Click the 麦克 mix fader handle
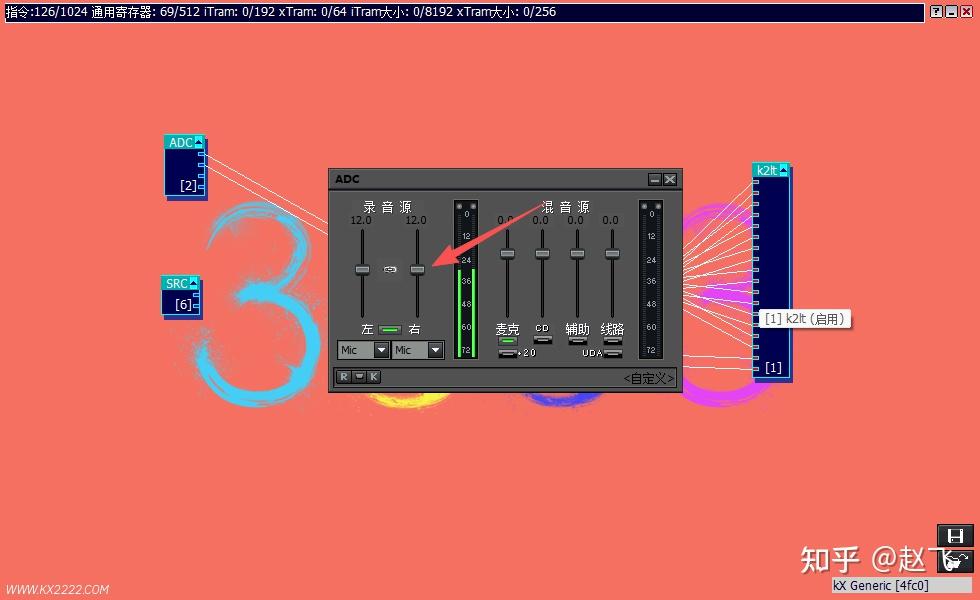The height and width of the screenshot is (600, 980). (x=508, y=253)
